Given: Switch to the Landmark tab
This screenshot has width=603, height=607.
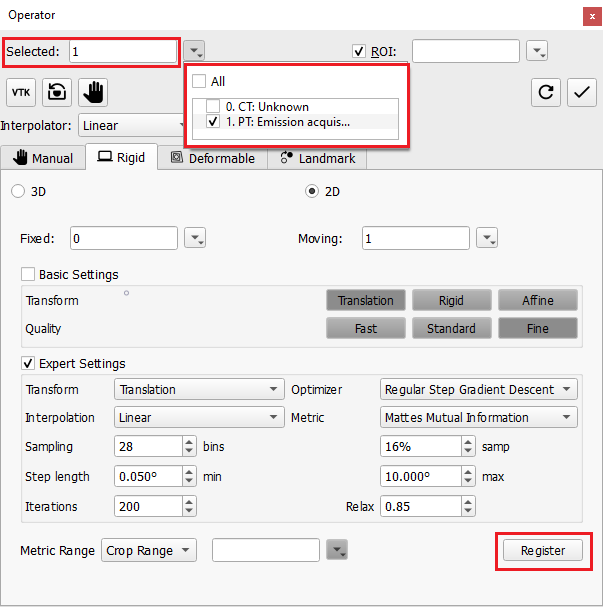Looking at the screenshot, I should [316, 158].
